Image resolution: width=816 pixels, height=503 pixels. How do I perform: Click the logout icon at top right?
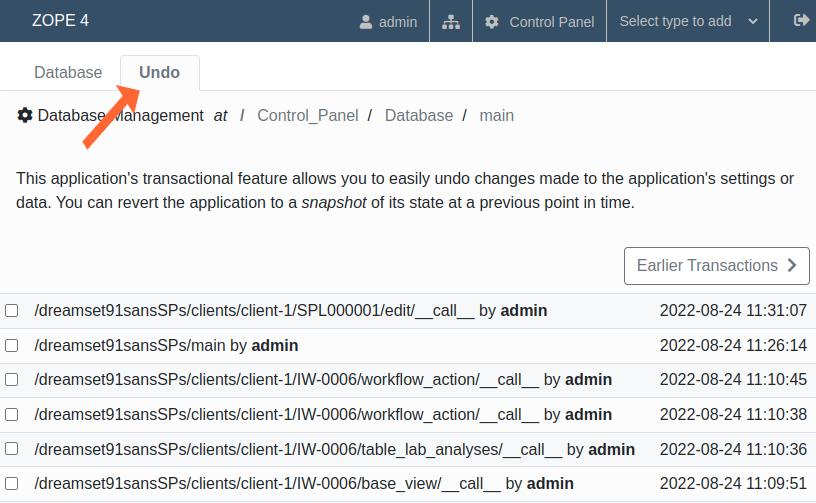click(x=801, y=20)
